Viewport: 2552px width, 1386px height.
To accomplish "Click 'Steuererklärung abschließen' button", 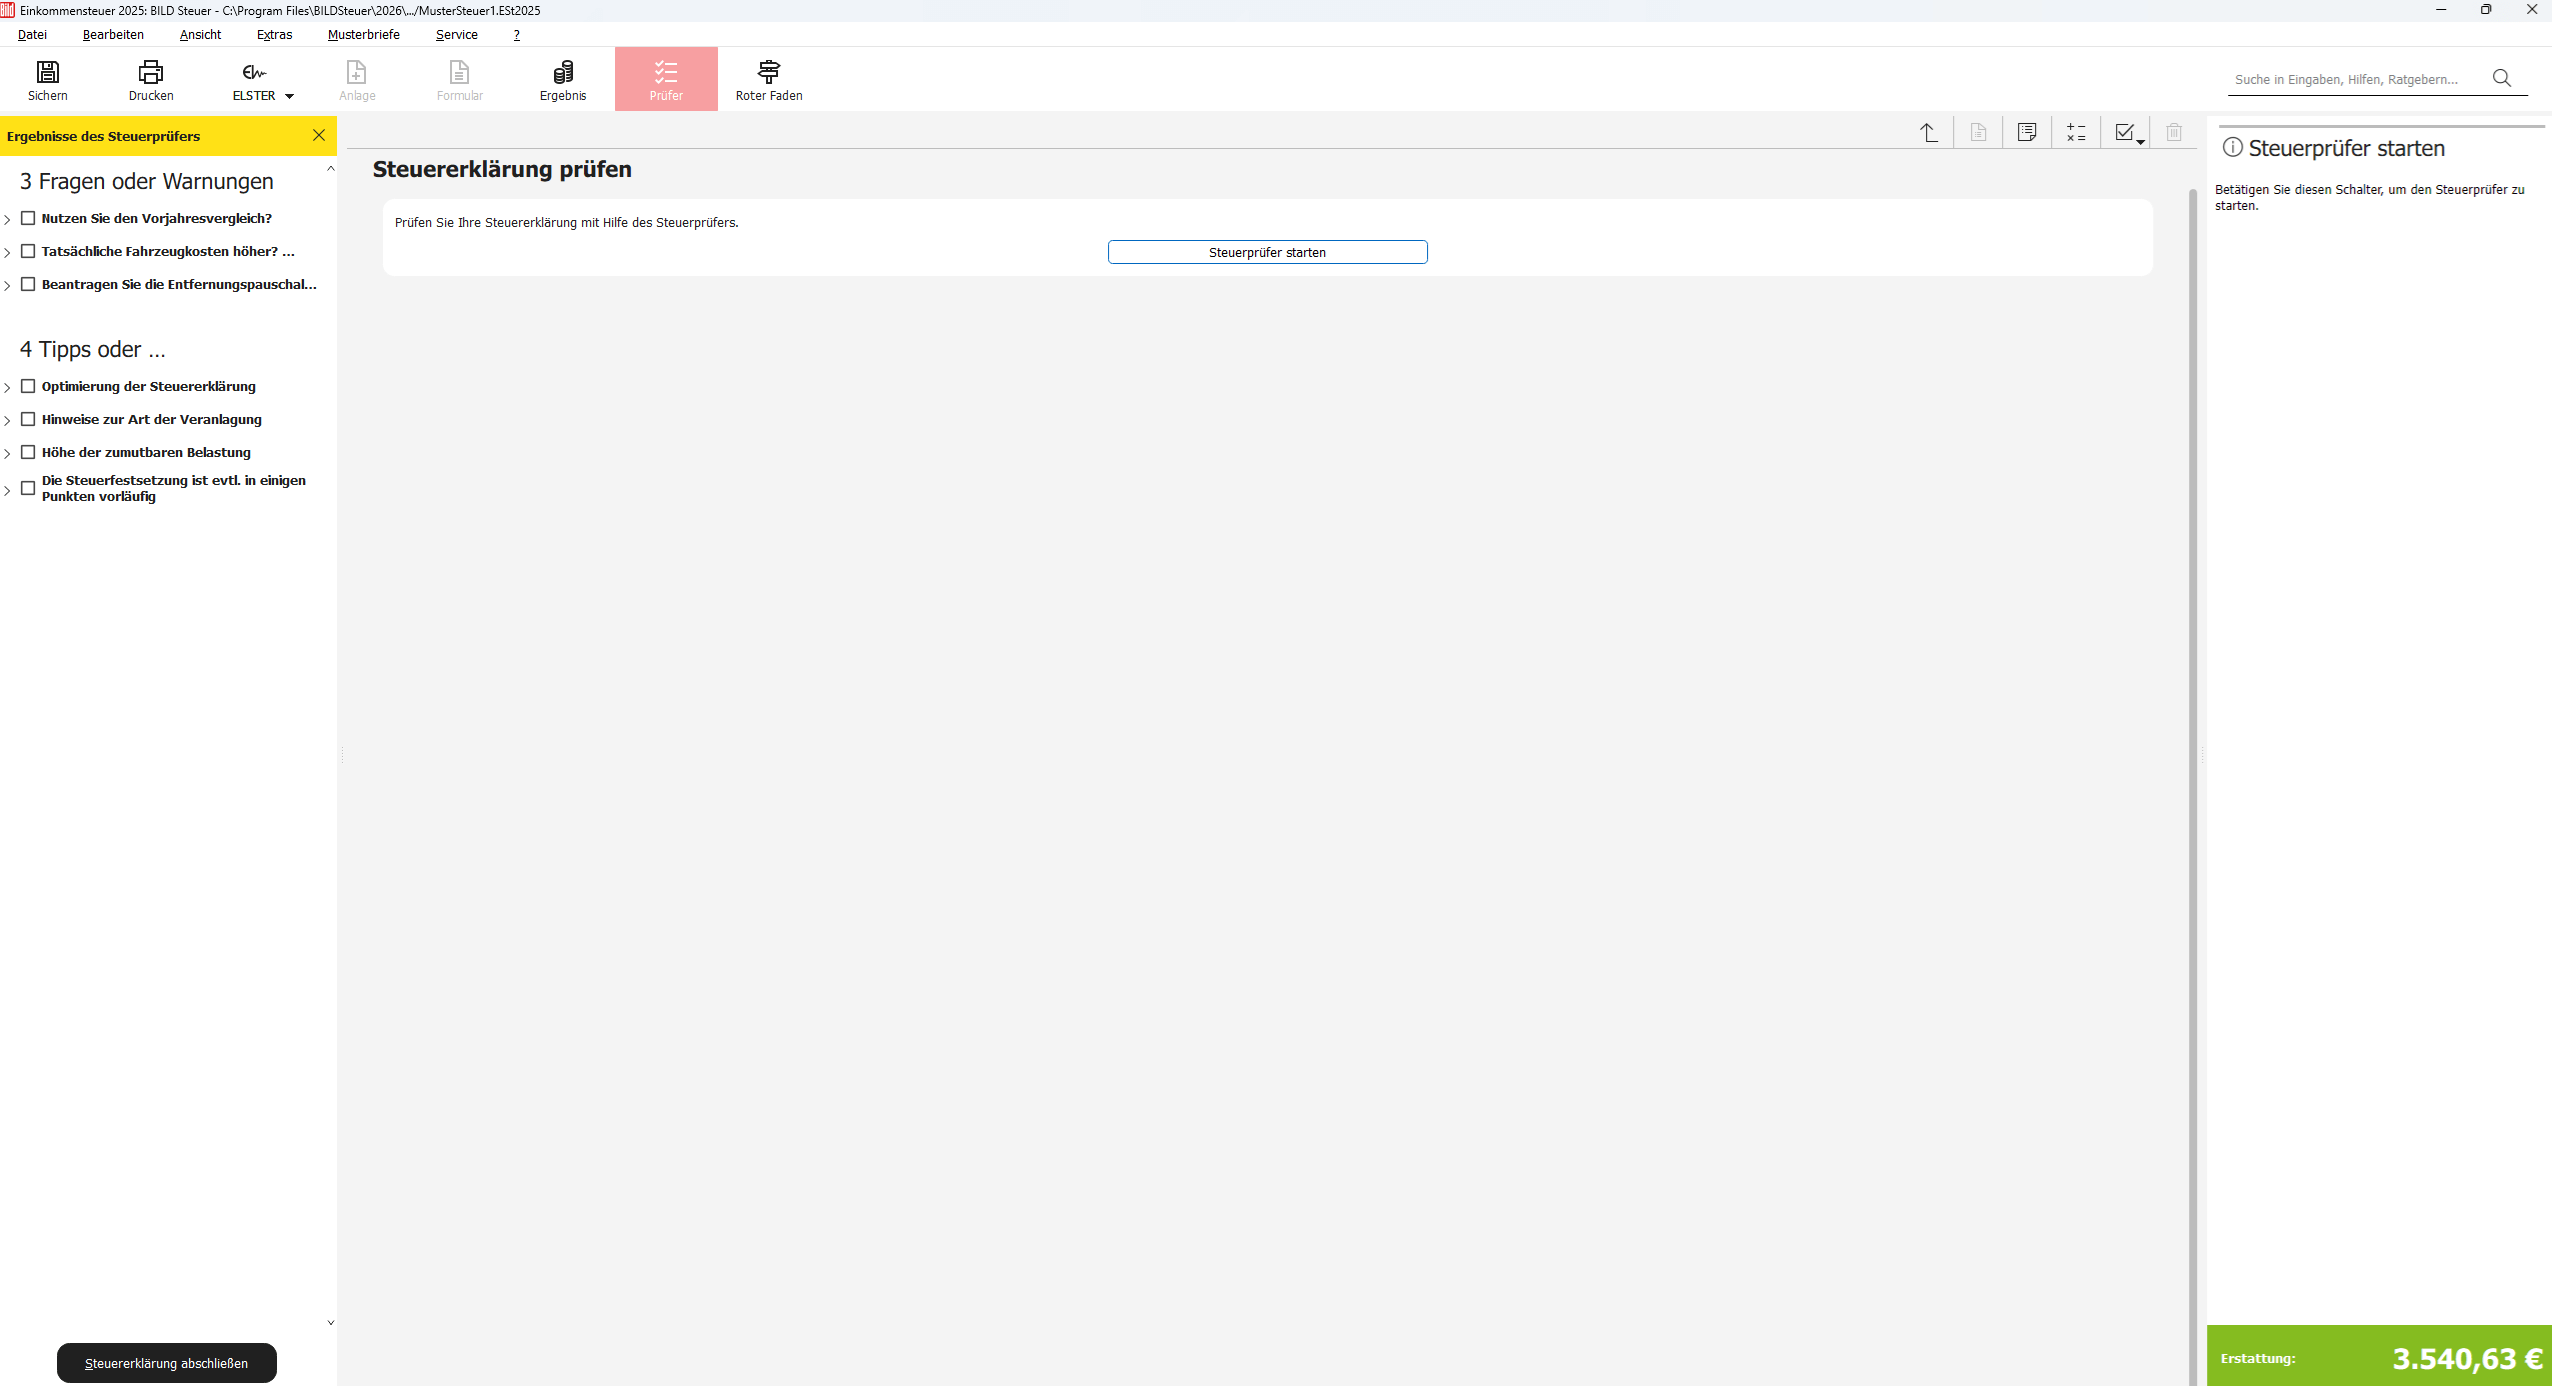I will 166,1363.
